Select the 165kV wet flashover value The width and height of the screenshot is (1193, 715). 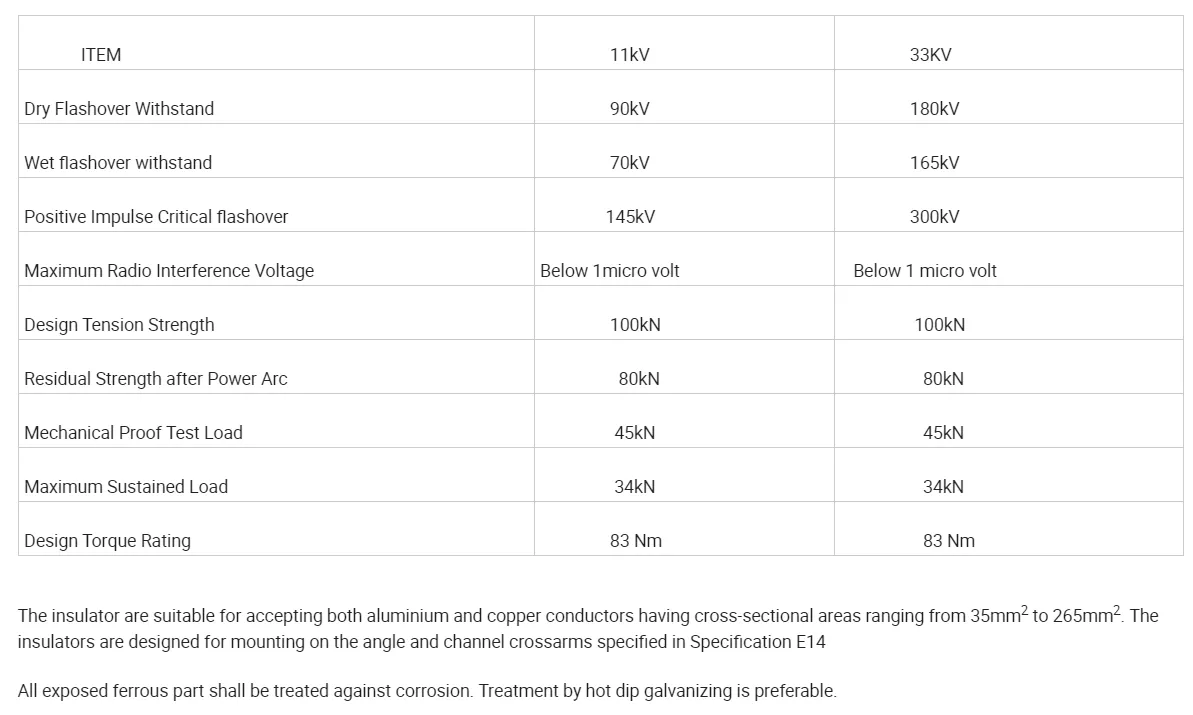pyautogui.click(x=934, y=163)
